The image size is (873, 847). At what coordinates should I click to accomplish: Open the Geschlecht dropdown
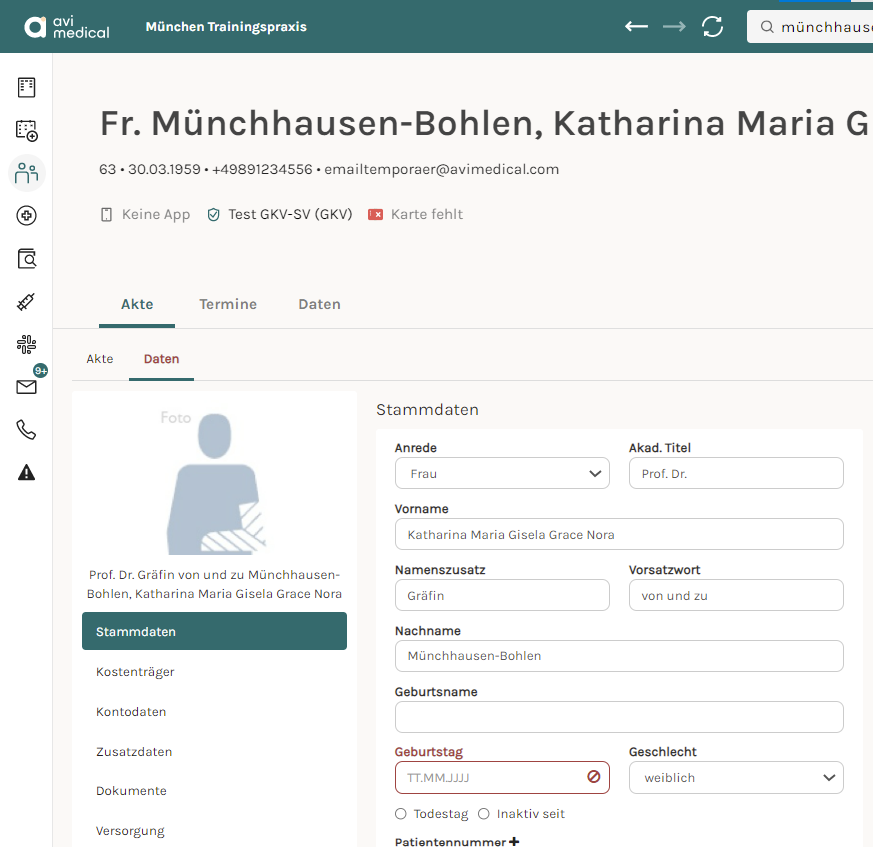point(736,777)
